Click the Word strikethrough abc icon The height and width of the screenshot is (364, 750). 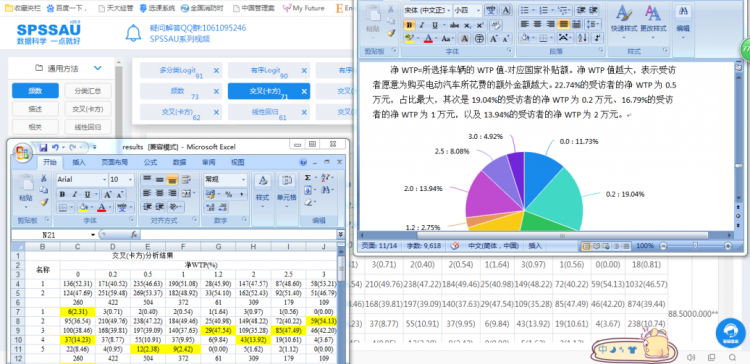point(454,25)
